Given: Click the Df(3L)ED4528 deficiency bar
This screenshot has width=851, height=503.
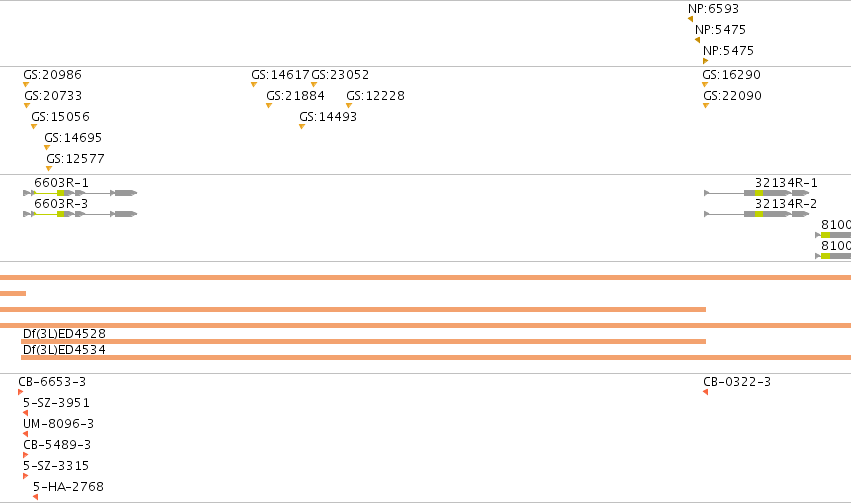Looking at the screenshot, I should 364,341.
